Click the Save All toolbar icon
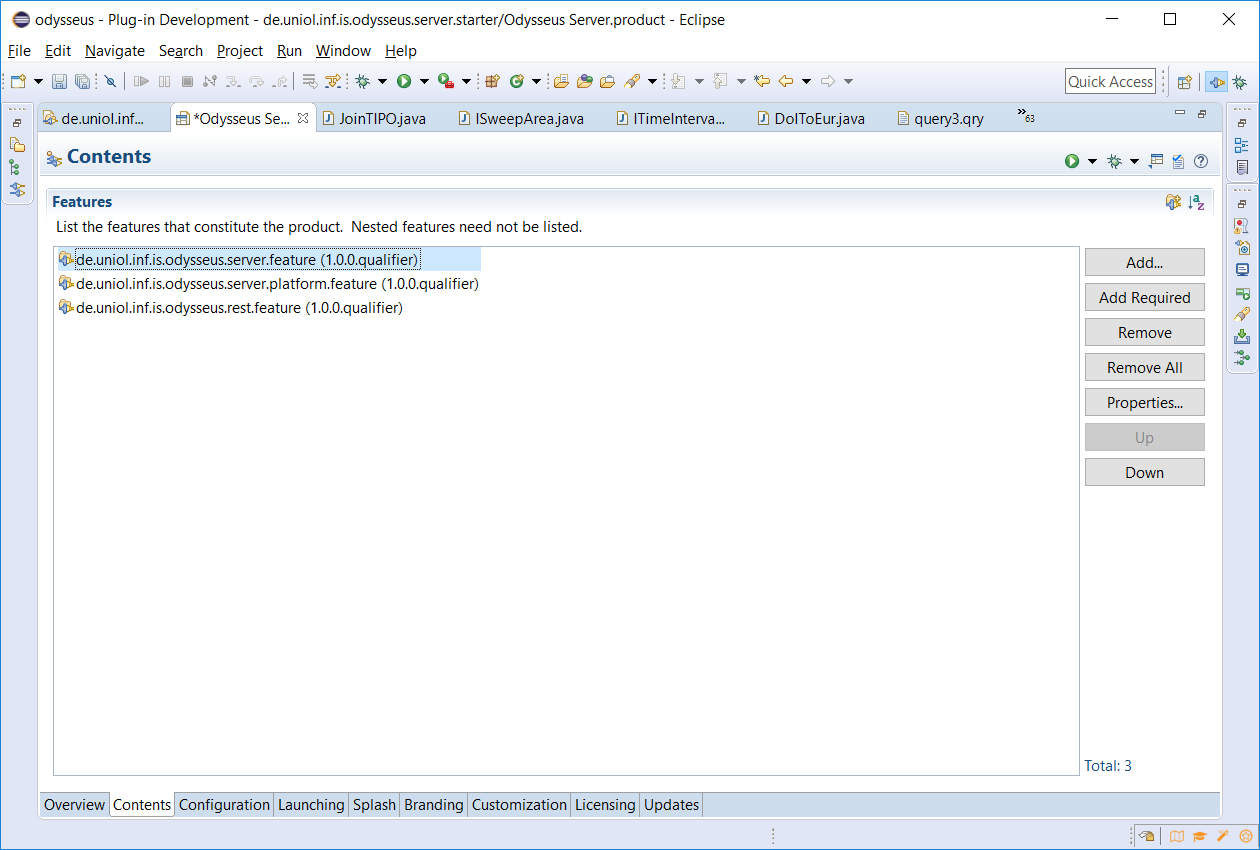This screenshot has width=1260, height=850. coord(82,81)
